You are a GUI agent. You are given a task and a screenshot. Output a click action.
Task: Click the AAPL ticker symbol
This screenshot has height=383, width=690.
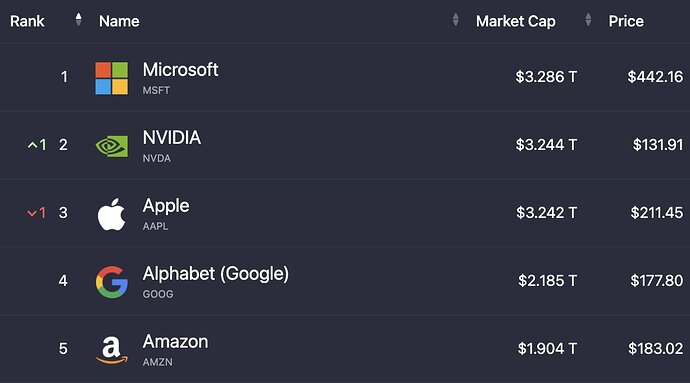click(x=155, y=226)
